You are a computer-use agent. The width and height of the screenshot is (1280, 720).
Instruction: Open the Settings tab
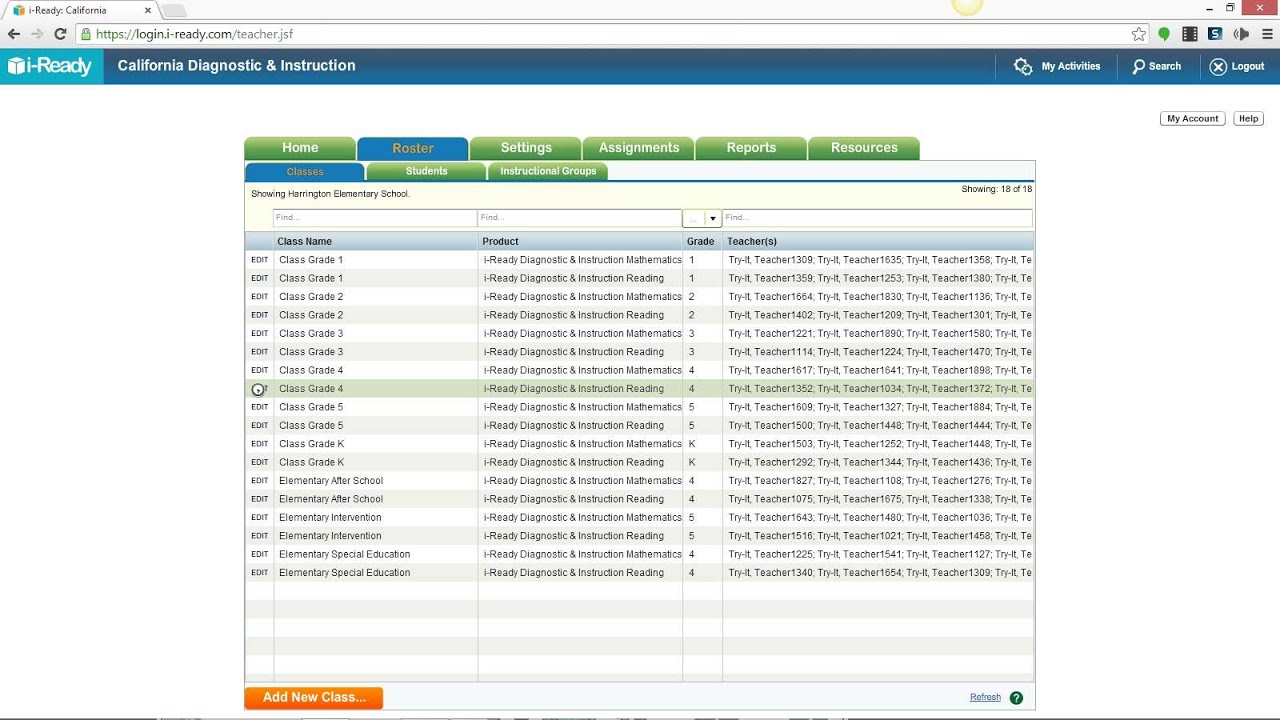pyautogui.click(x=526, y=148)
